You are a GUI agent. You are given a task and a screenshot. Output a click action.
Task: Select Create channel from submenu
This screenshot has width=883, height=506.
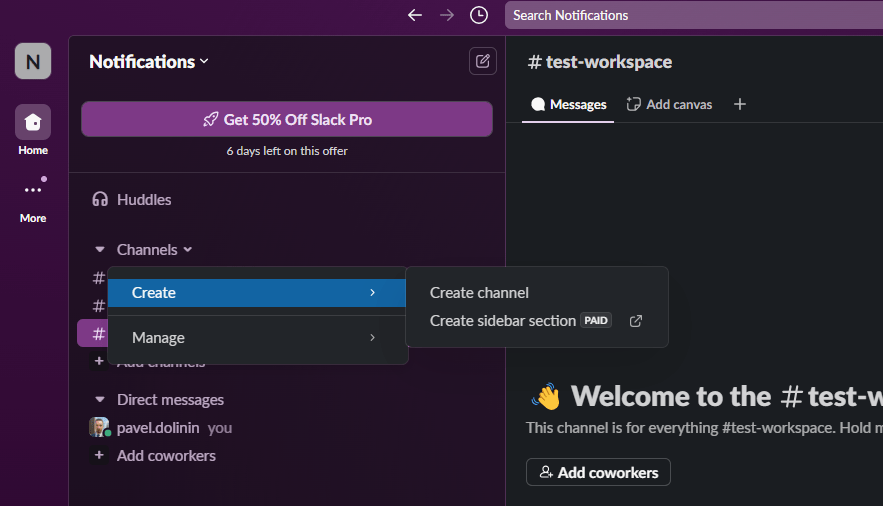479,293
